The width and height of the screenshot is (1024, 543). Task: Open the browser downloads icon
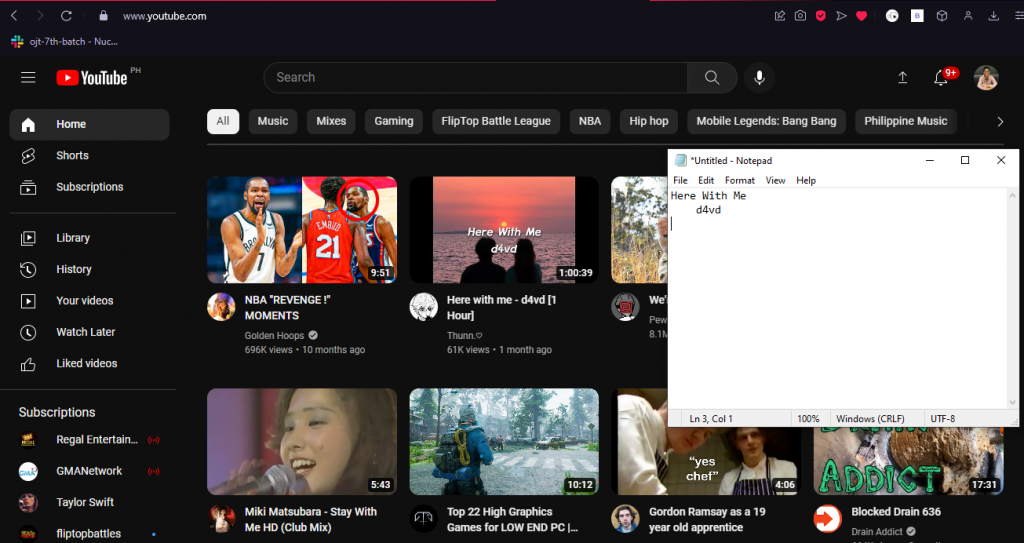(993, 16)
